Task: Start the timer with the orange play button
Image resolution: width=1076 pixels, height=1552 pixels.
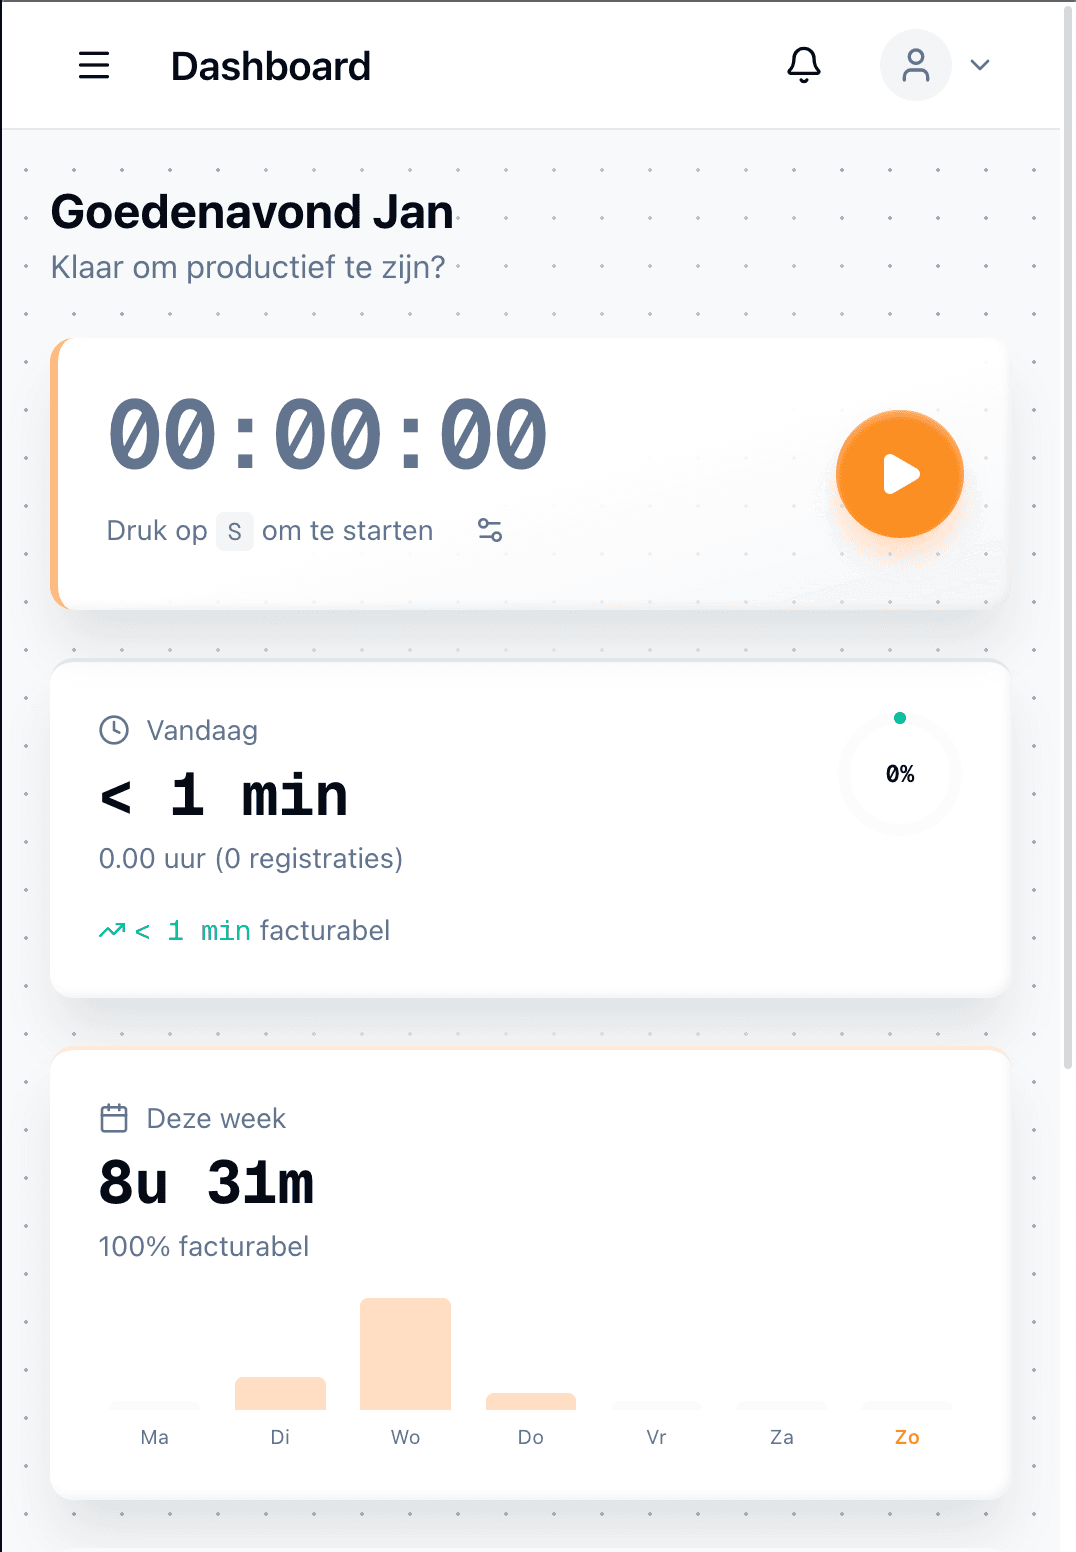Action: point(899,474)
